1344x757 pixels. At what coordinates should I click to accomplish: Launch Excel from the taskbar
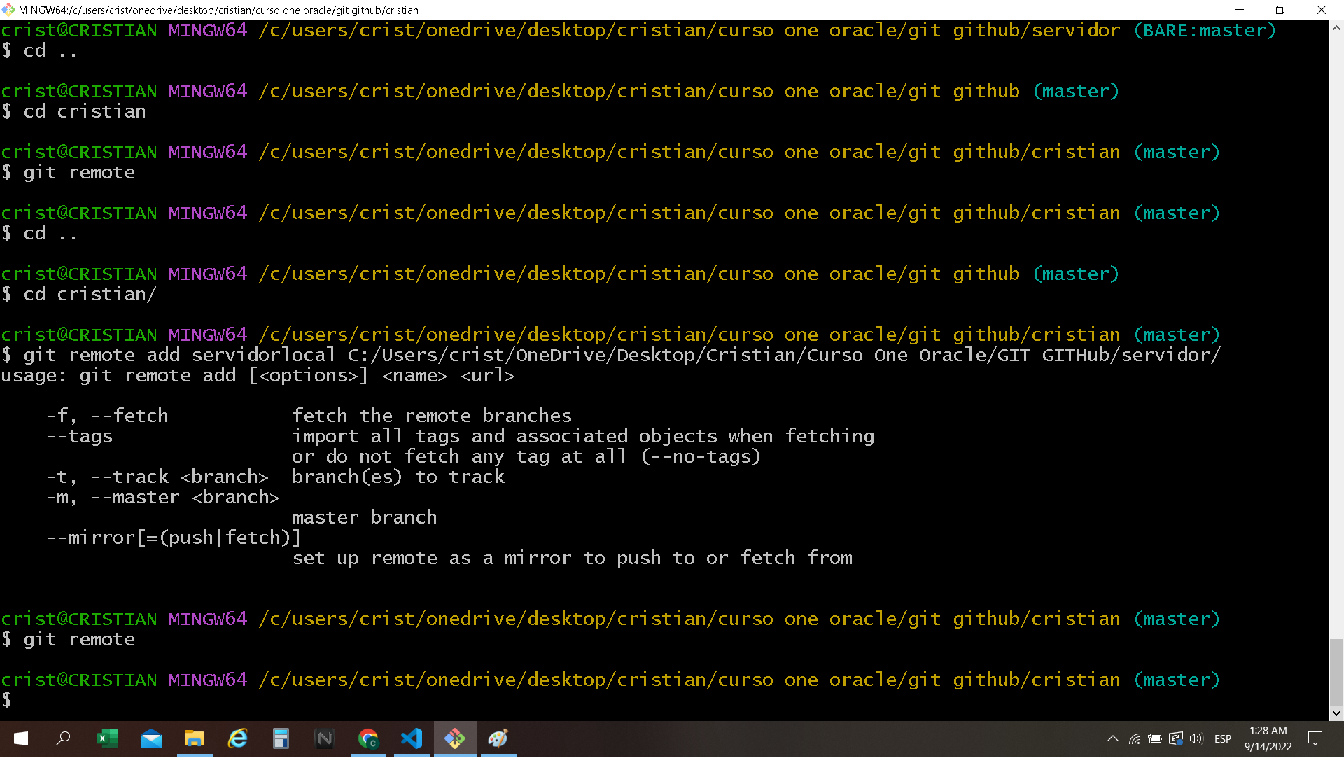(x=107, y=739)
